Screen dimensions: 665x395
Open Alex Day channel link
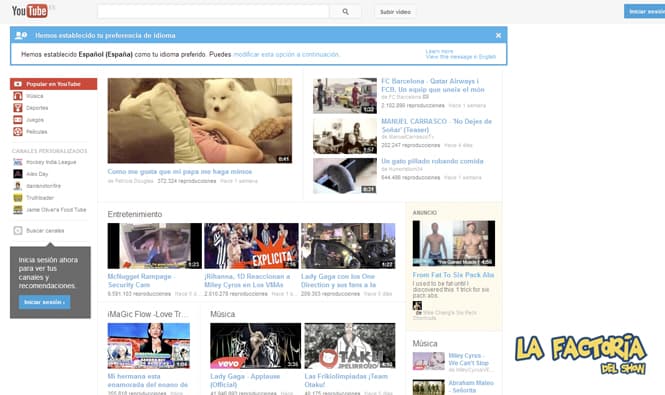(37, 174)
